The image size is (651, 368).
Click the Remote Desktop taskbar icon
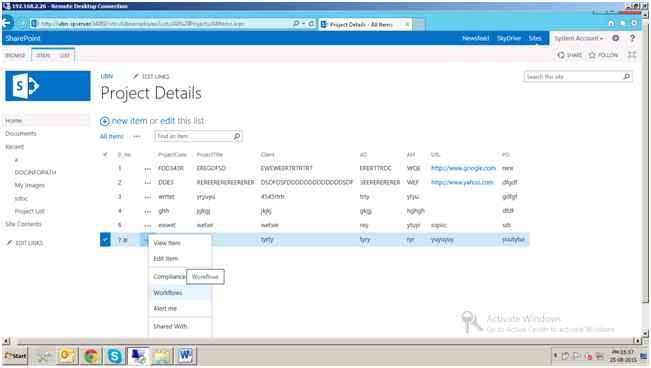coord(138,356)
